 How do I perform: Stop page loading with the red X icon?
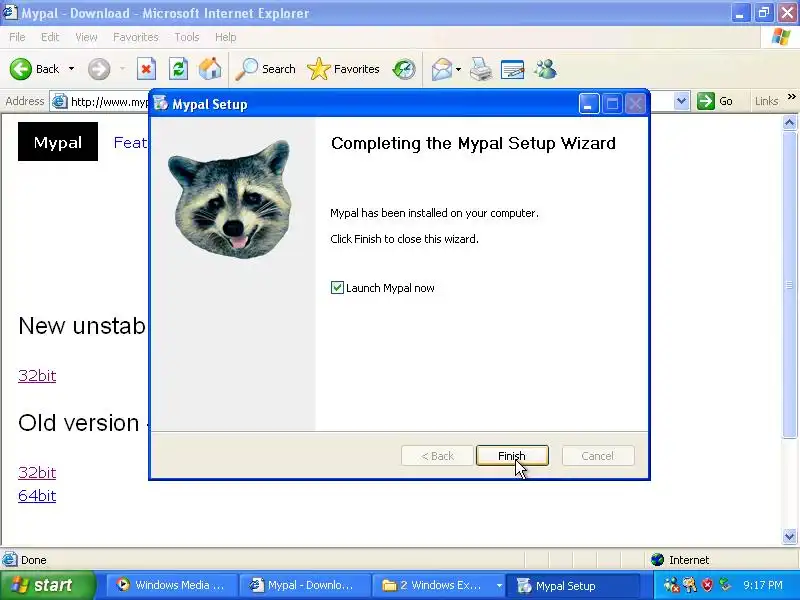click(x=146, y=69)
